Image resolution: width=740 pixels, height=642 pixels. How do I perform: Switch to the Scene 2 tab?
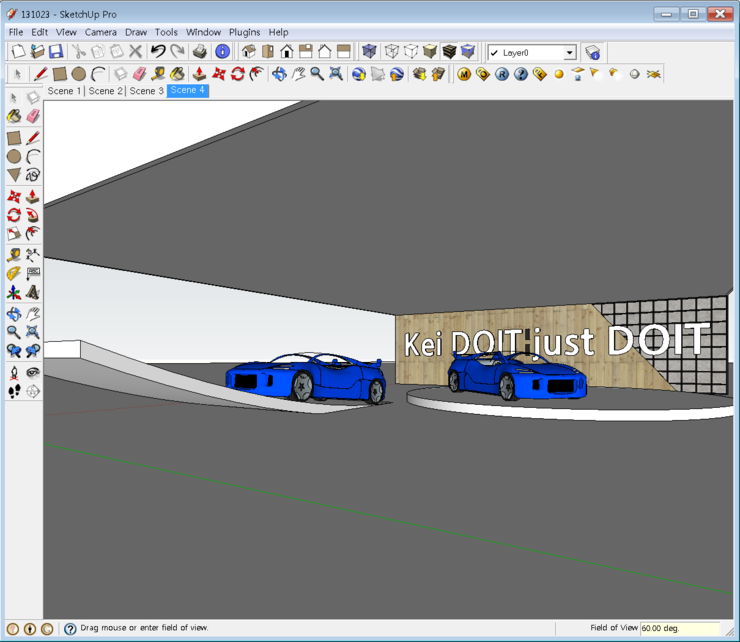[x=105, y=91]
